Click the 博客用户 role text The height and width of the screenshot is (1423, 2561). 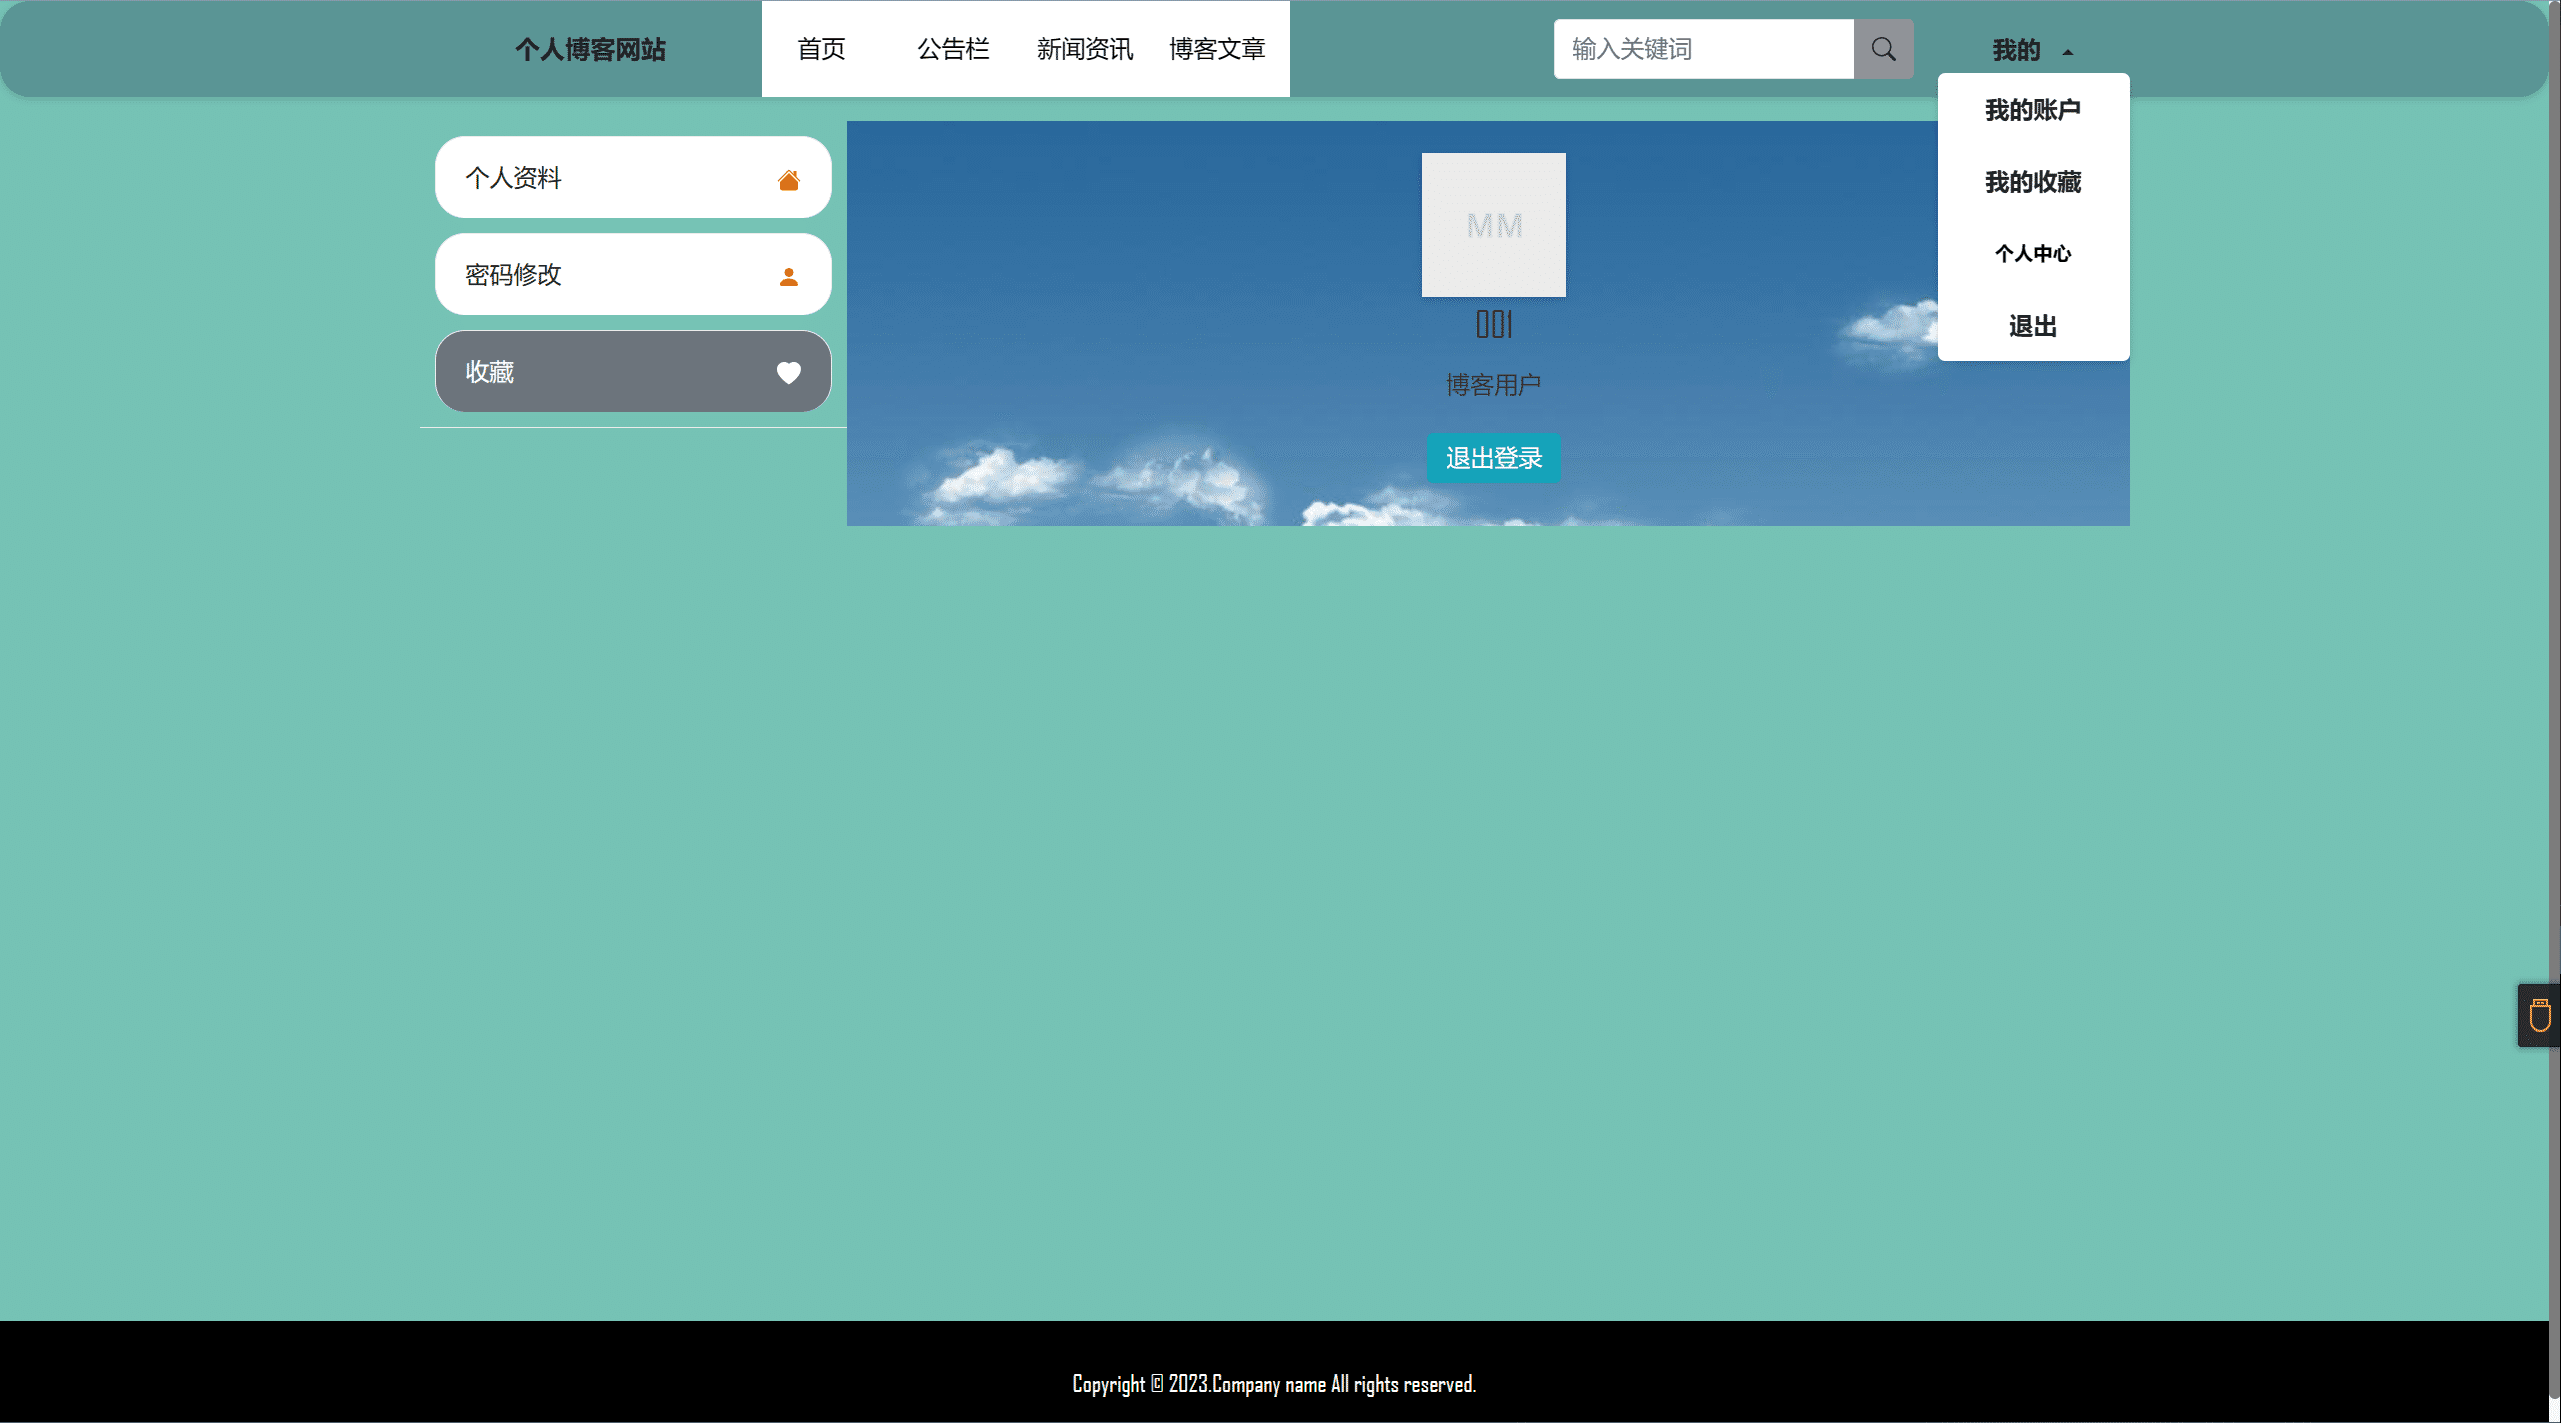coord(1493,385)
